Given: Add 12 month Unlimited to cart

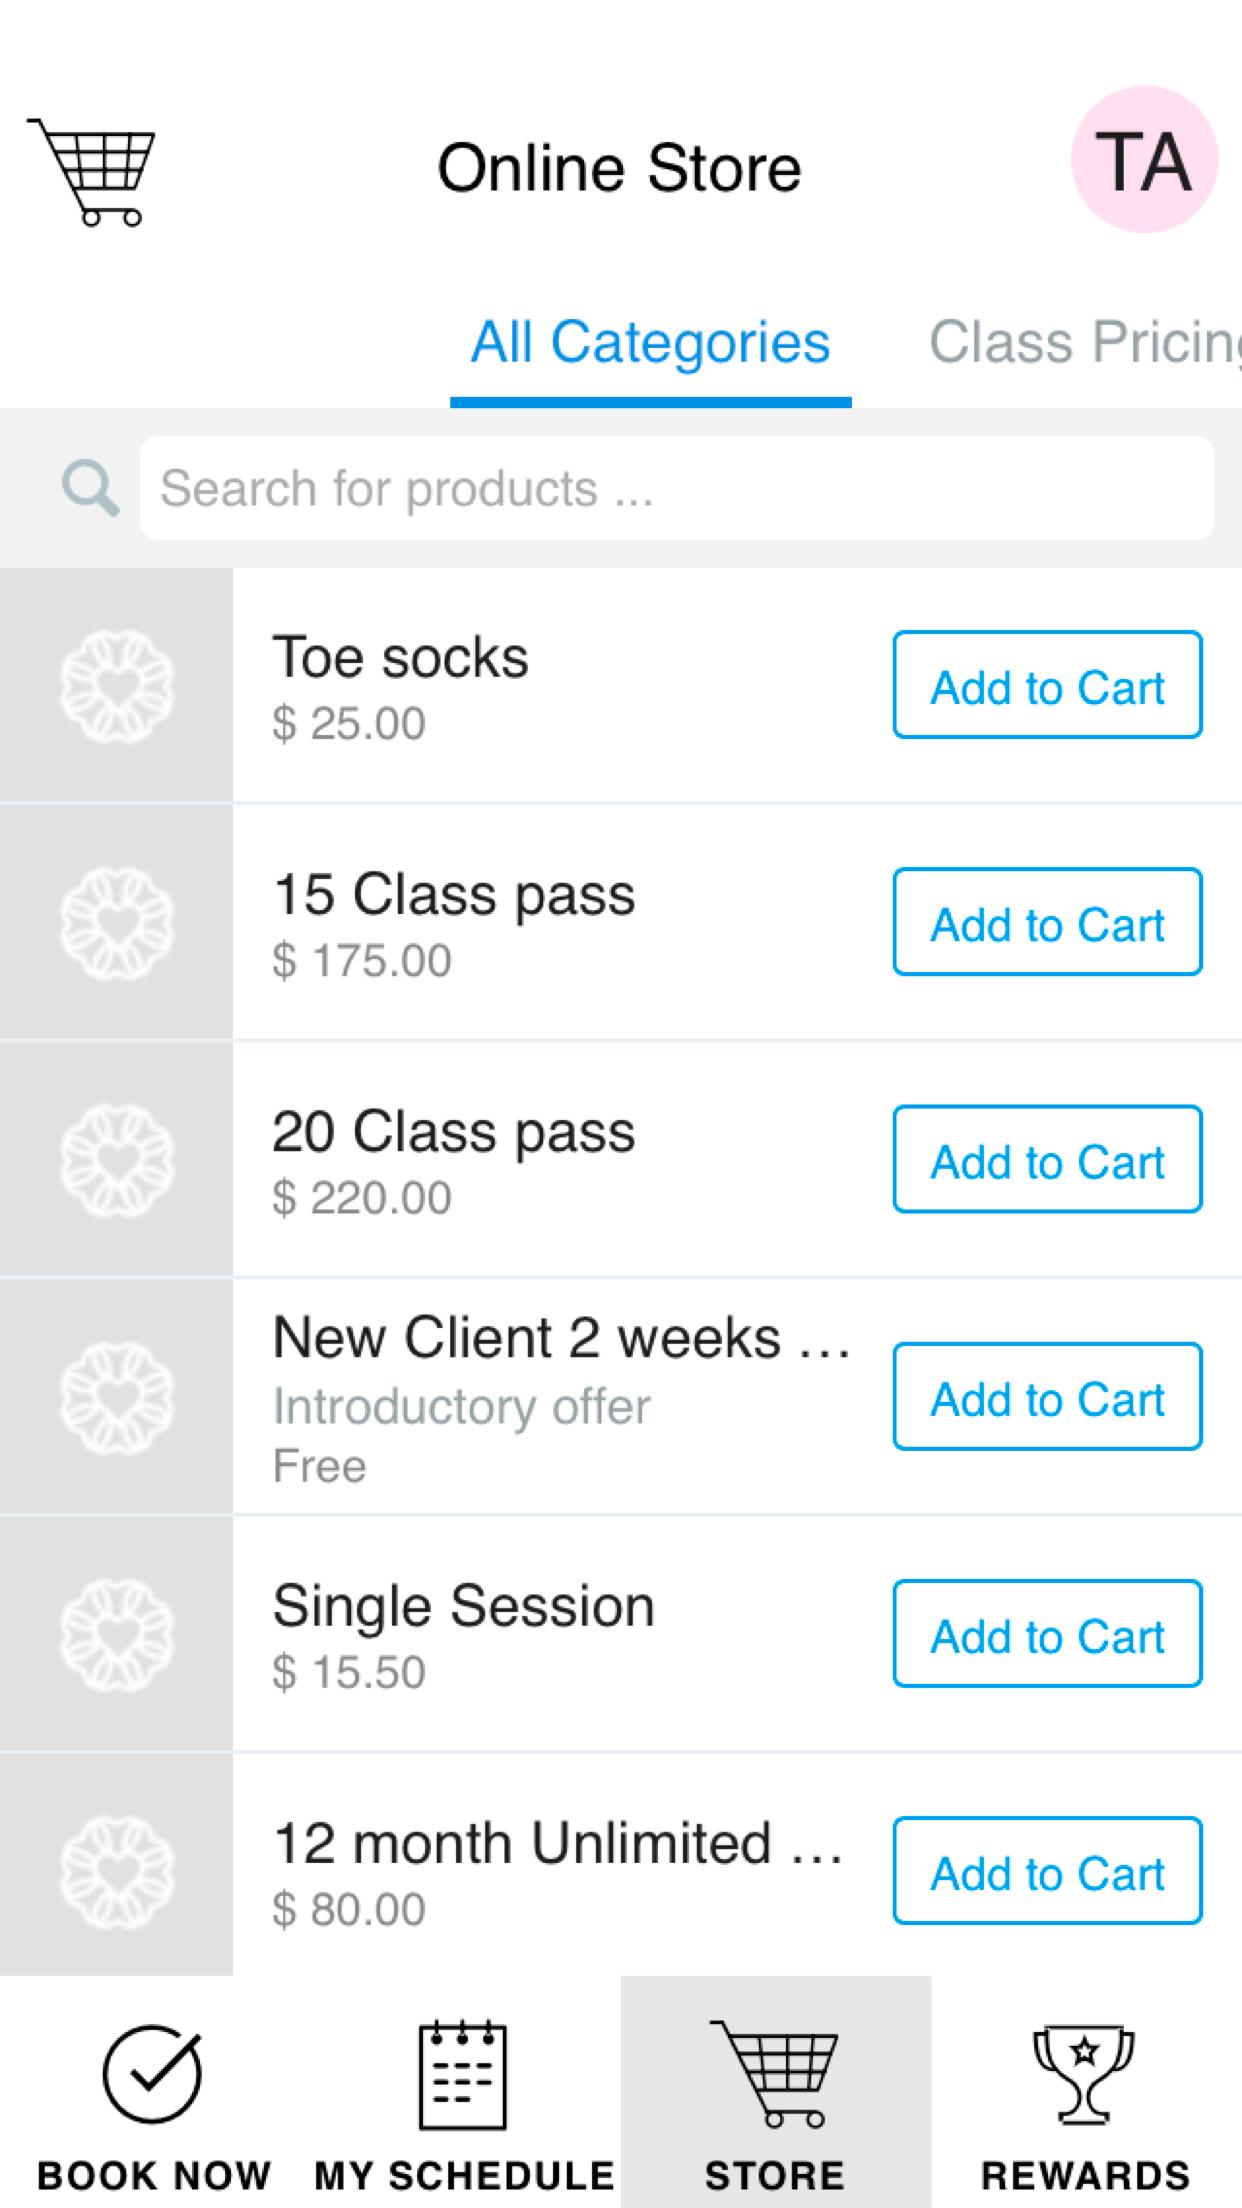Looking at the screenshot, I should (1047, 1871).
